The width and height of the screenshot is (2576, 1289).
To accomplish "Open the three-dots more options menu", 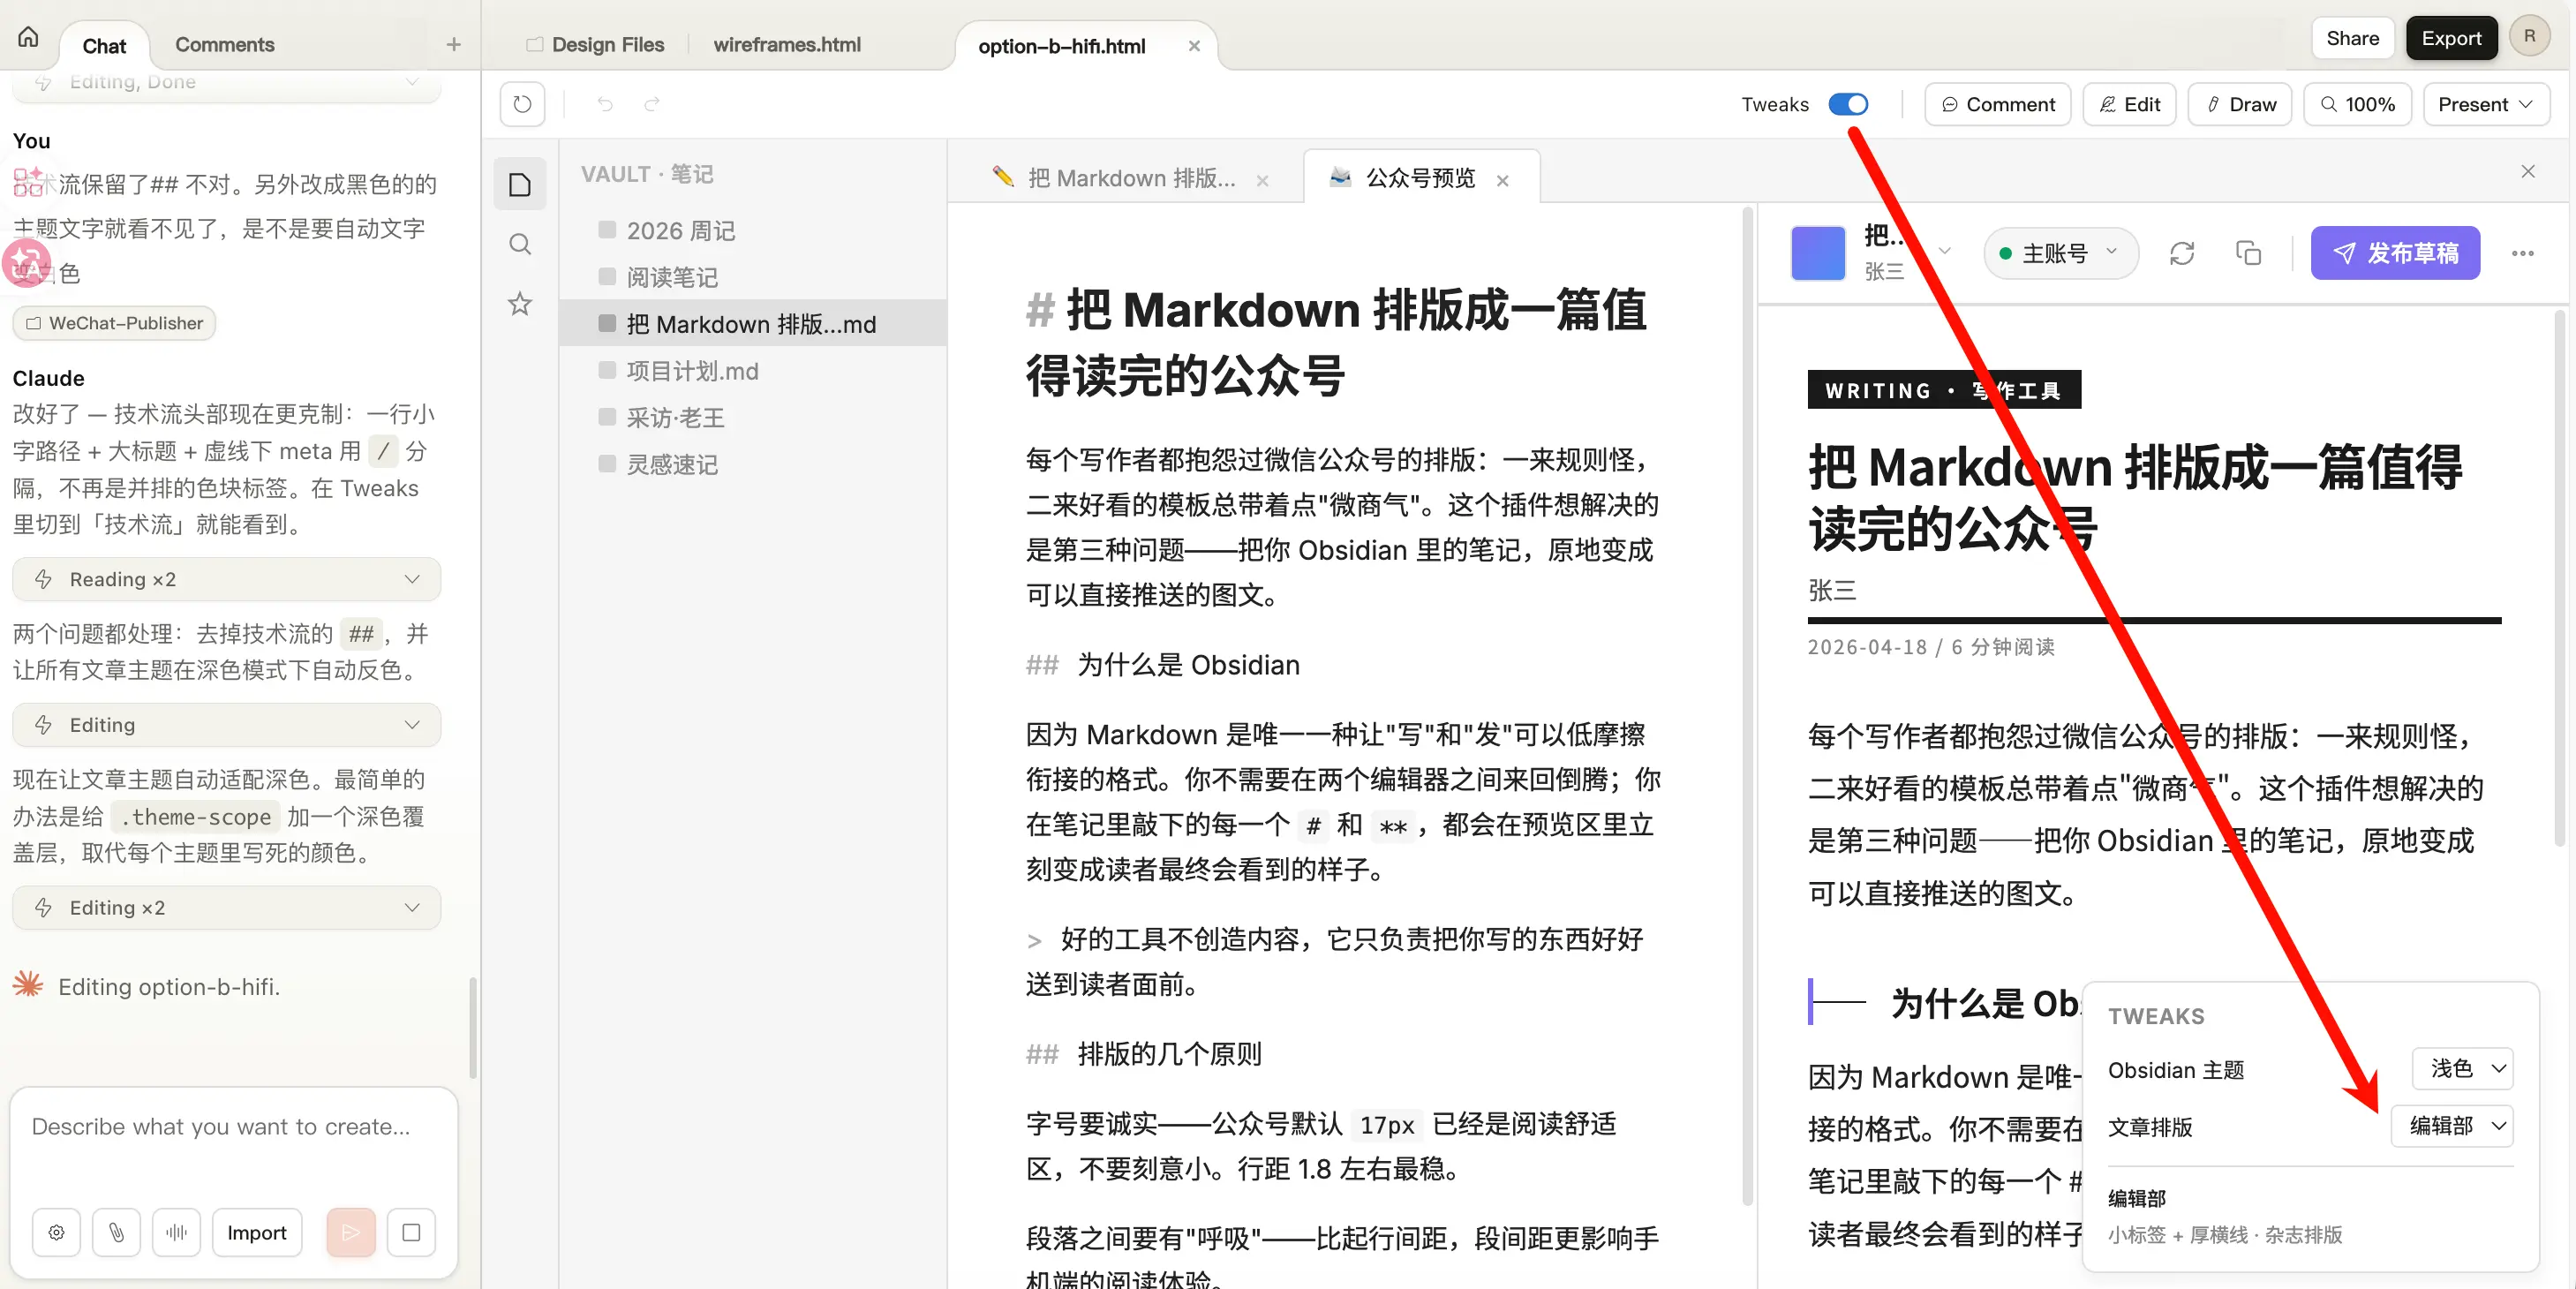I will (2522, 254).
